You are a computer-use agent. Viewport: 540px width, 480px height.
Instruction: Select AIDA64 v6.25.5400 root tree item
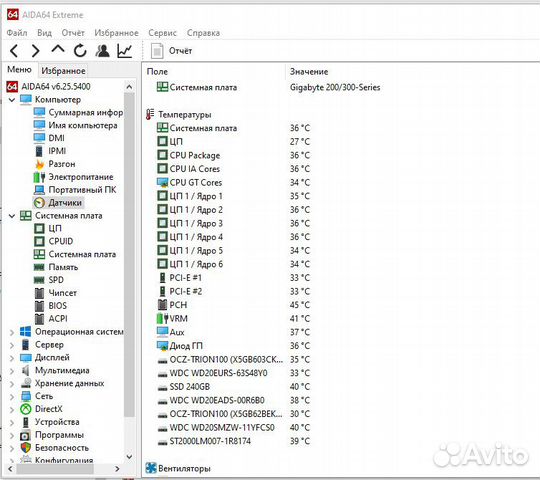49,86
